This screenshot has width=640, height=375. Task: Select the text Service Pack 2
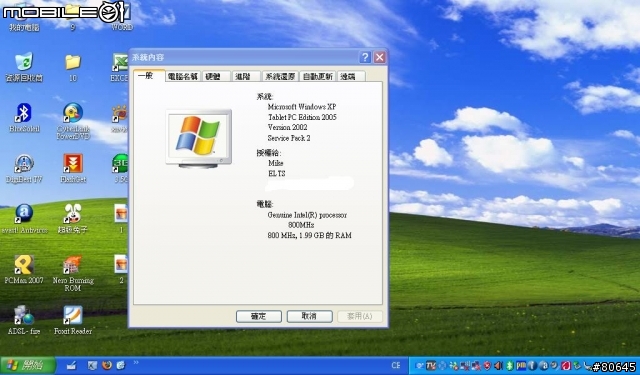(289, 138)
